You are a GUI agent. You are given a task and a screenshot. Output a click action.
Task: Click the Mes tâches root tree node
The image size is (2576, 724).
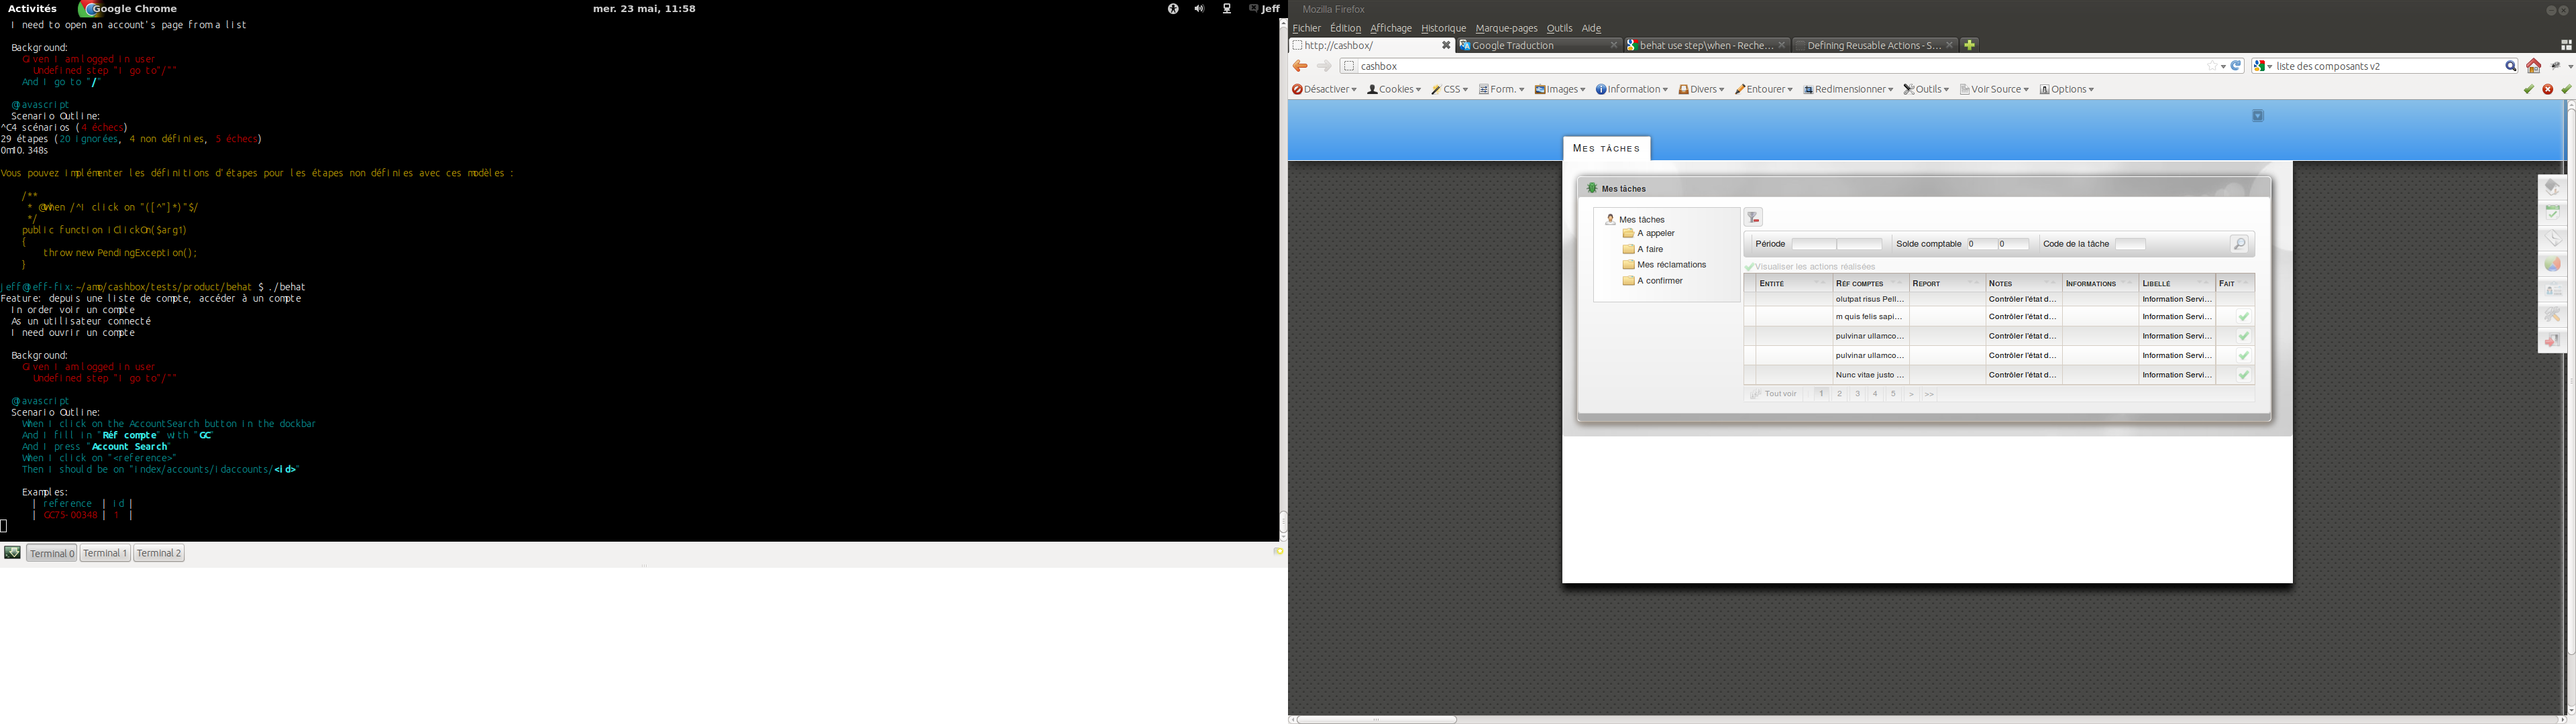pos(1635,220)
